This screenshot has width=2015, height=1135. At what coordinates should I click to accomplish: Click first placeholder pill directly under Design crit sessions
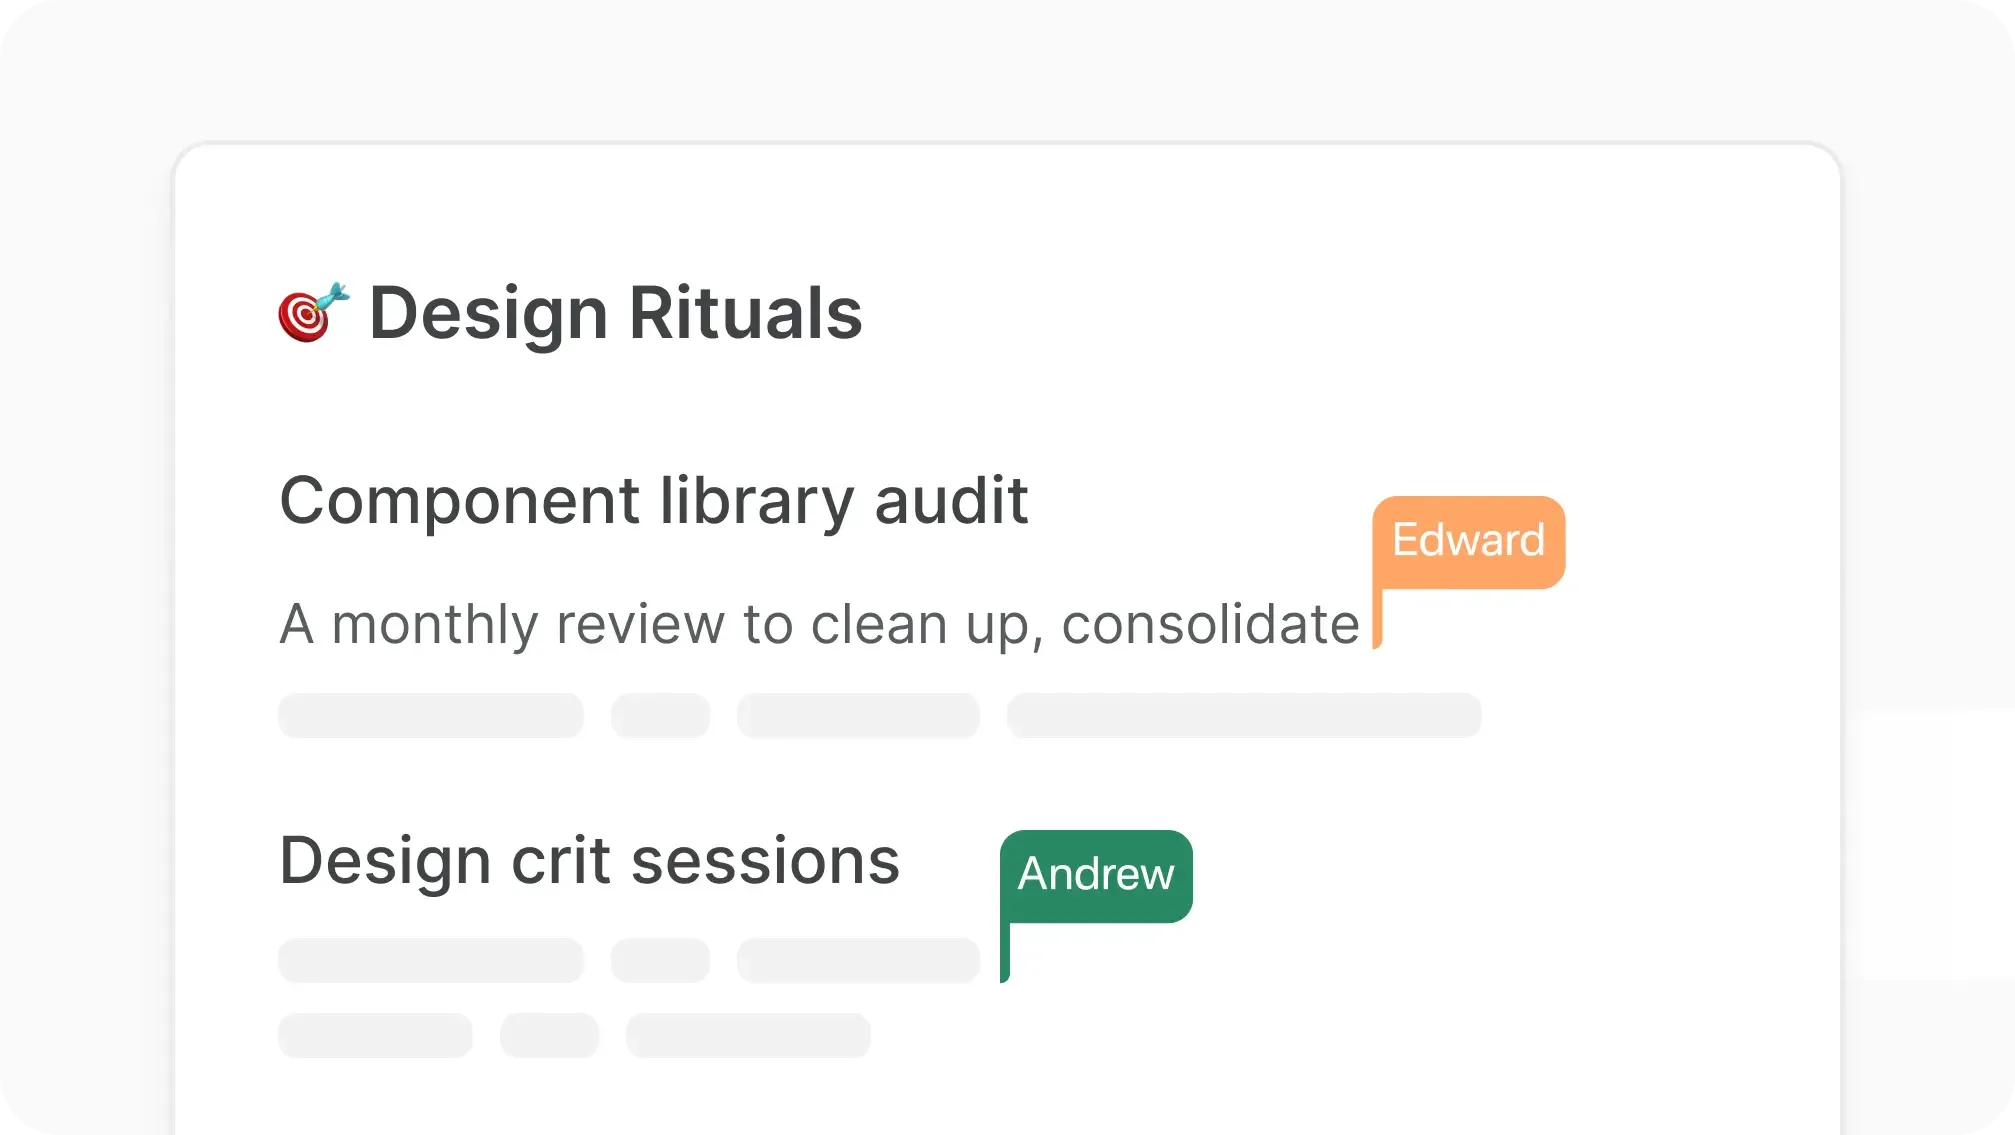click(431, 961)
